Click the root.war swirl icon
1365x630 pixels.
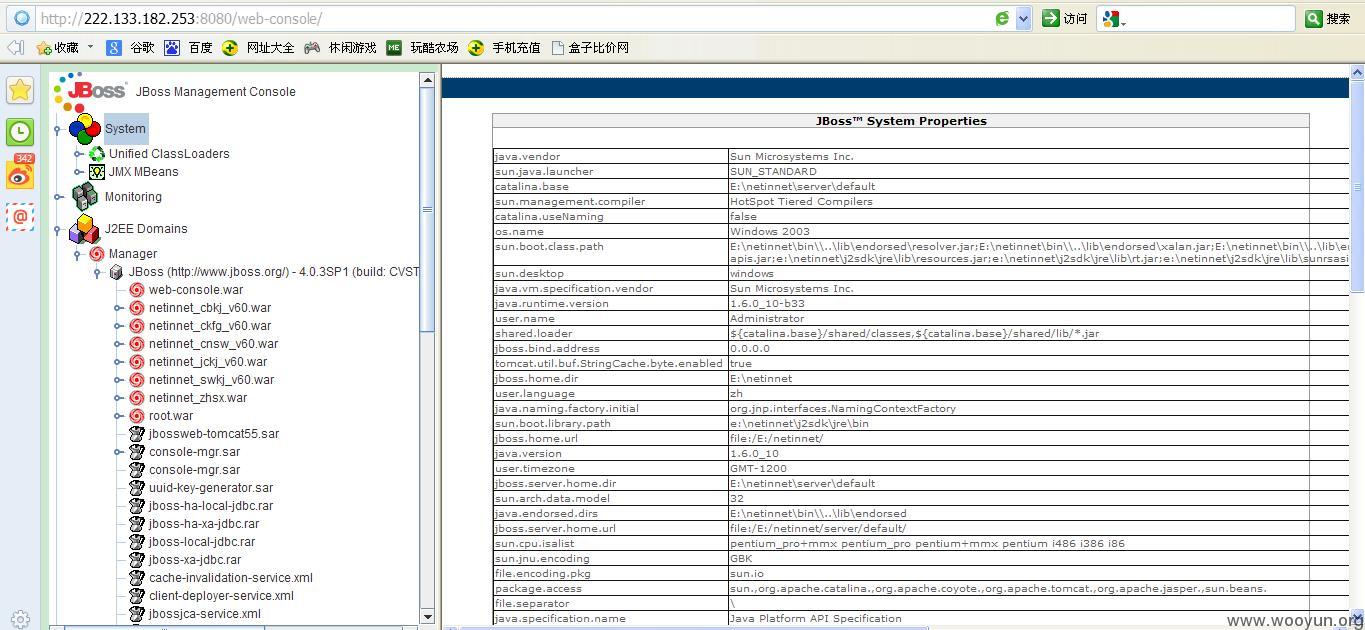pos(137,416)
